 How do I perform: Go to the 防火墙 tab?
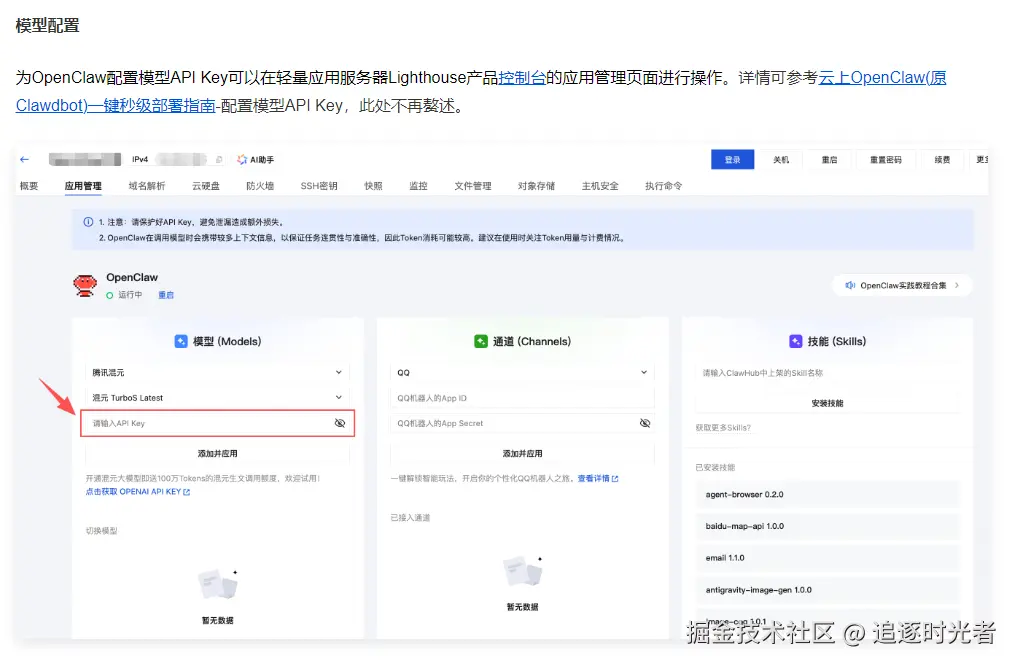point(260,186)
